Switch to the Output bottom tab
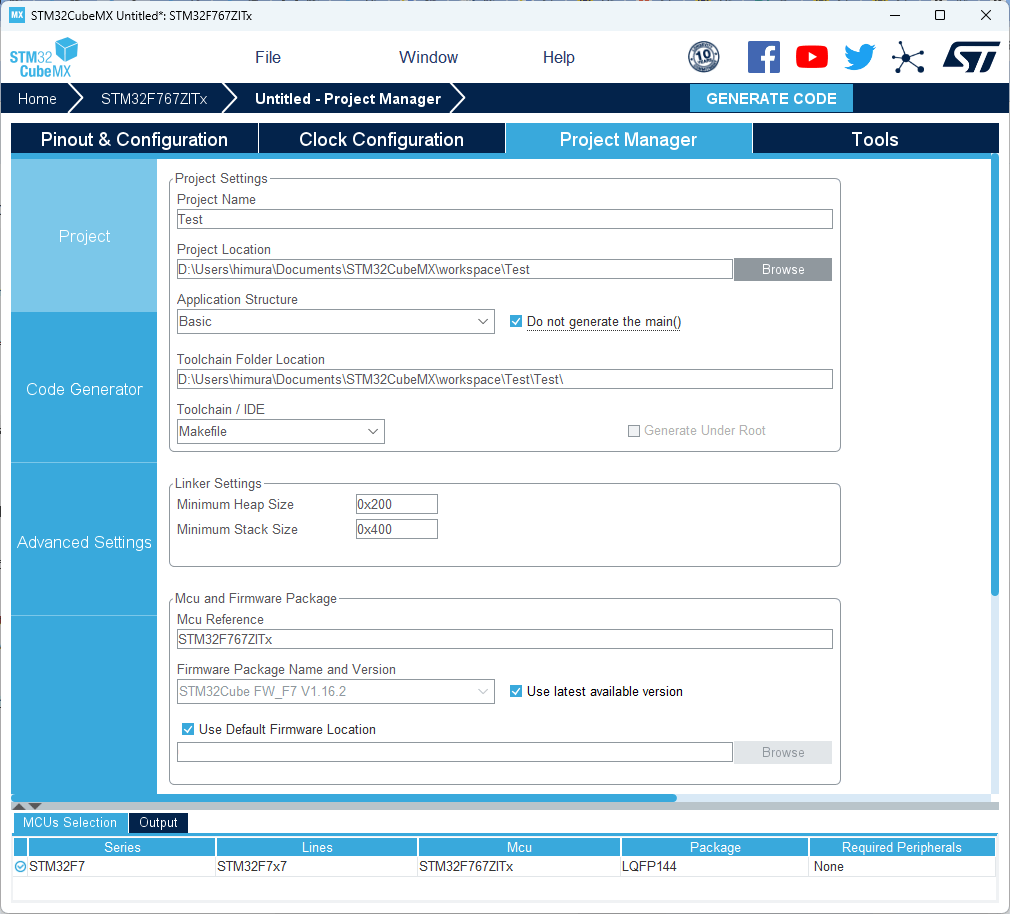Screen dimensions: 1010x914 click(158, 823)
